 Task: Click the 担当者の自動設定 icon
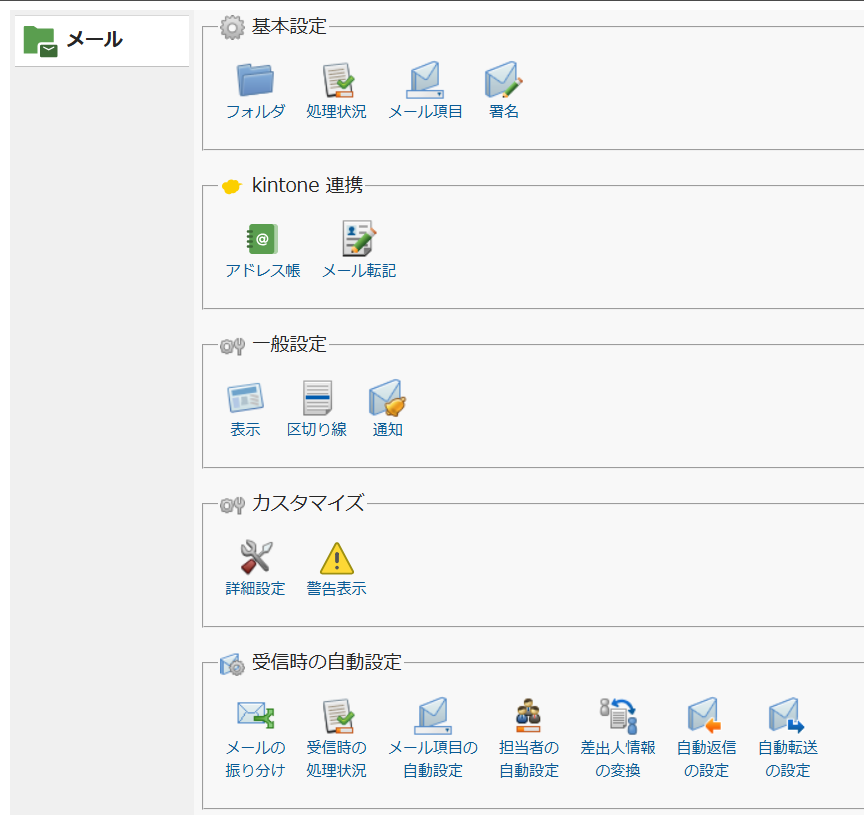(528, 716)
